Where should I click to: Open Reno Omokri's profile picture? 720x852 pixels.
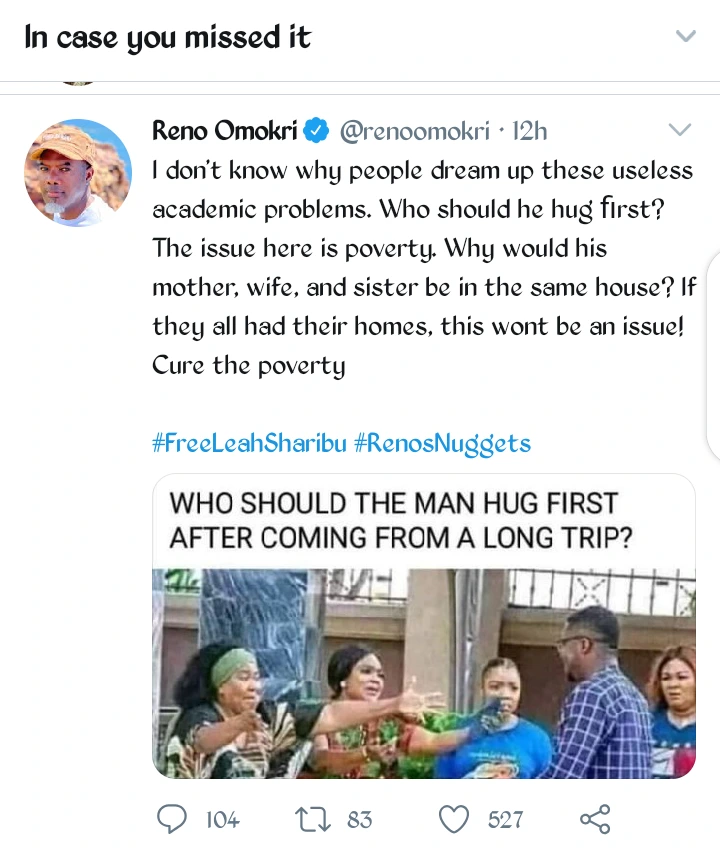coord(78,172)
